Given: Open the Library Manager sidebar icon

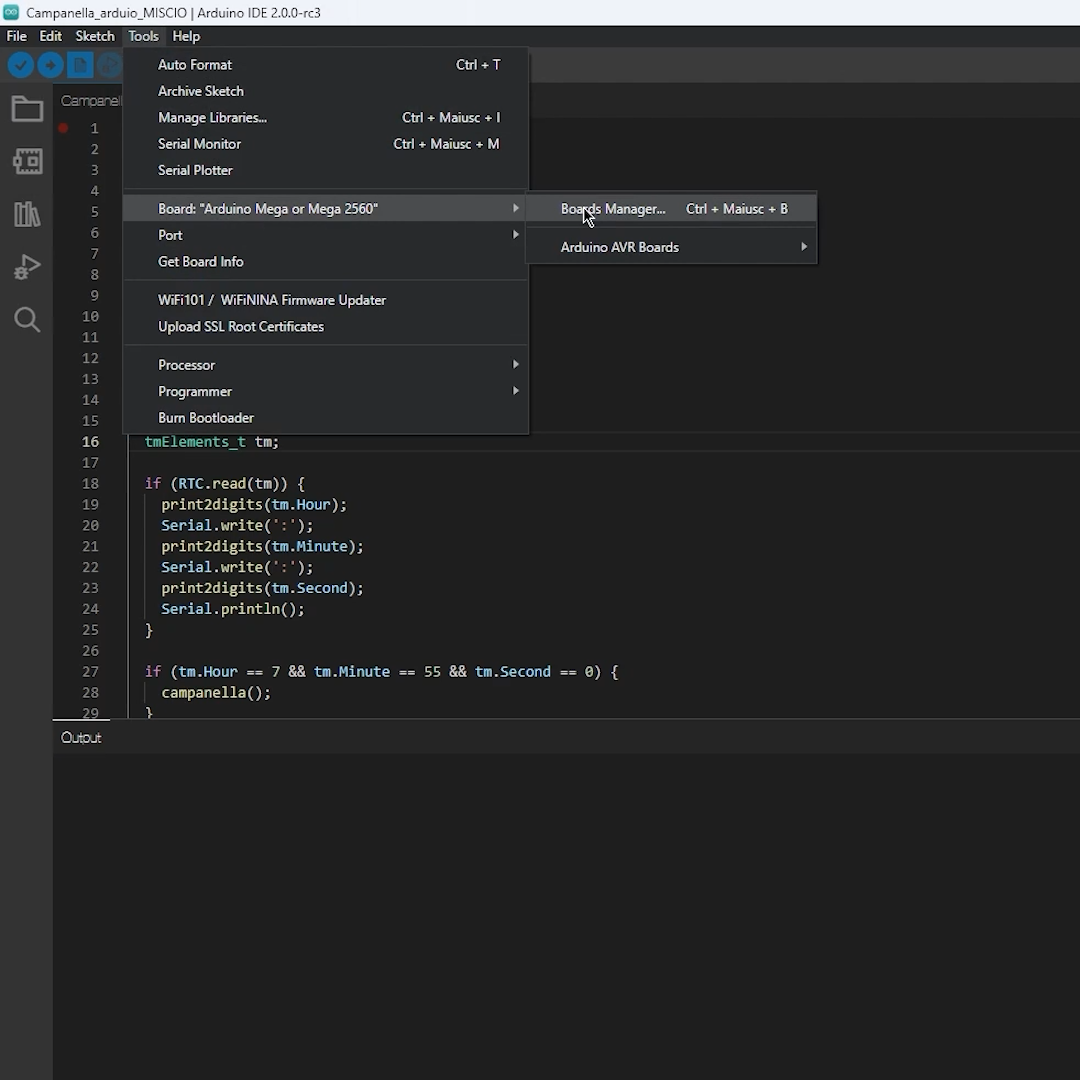Looking at the screenshot, I should (27, 214).
